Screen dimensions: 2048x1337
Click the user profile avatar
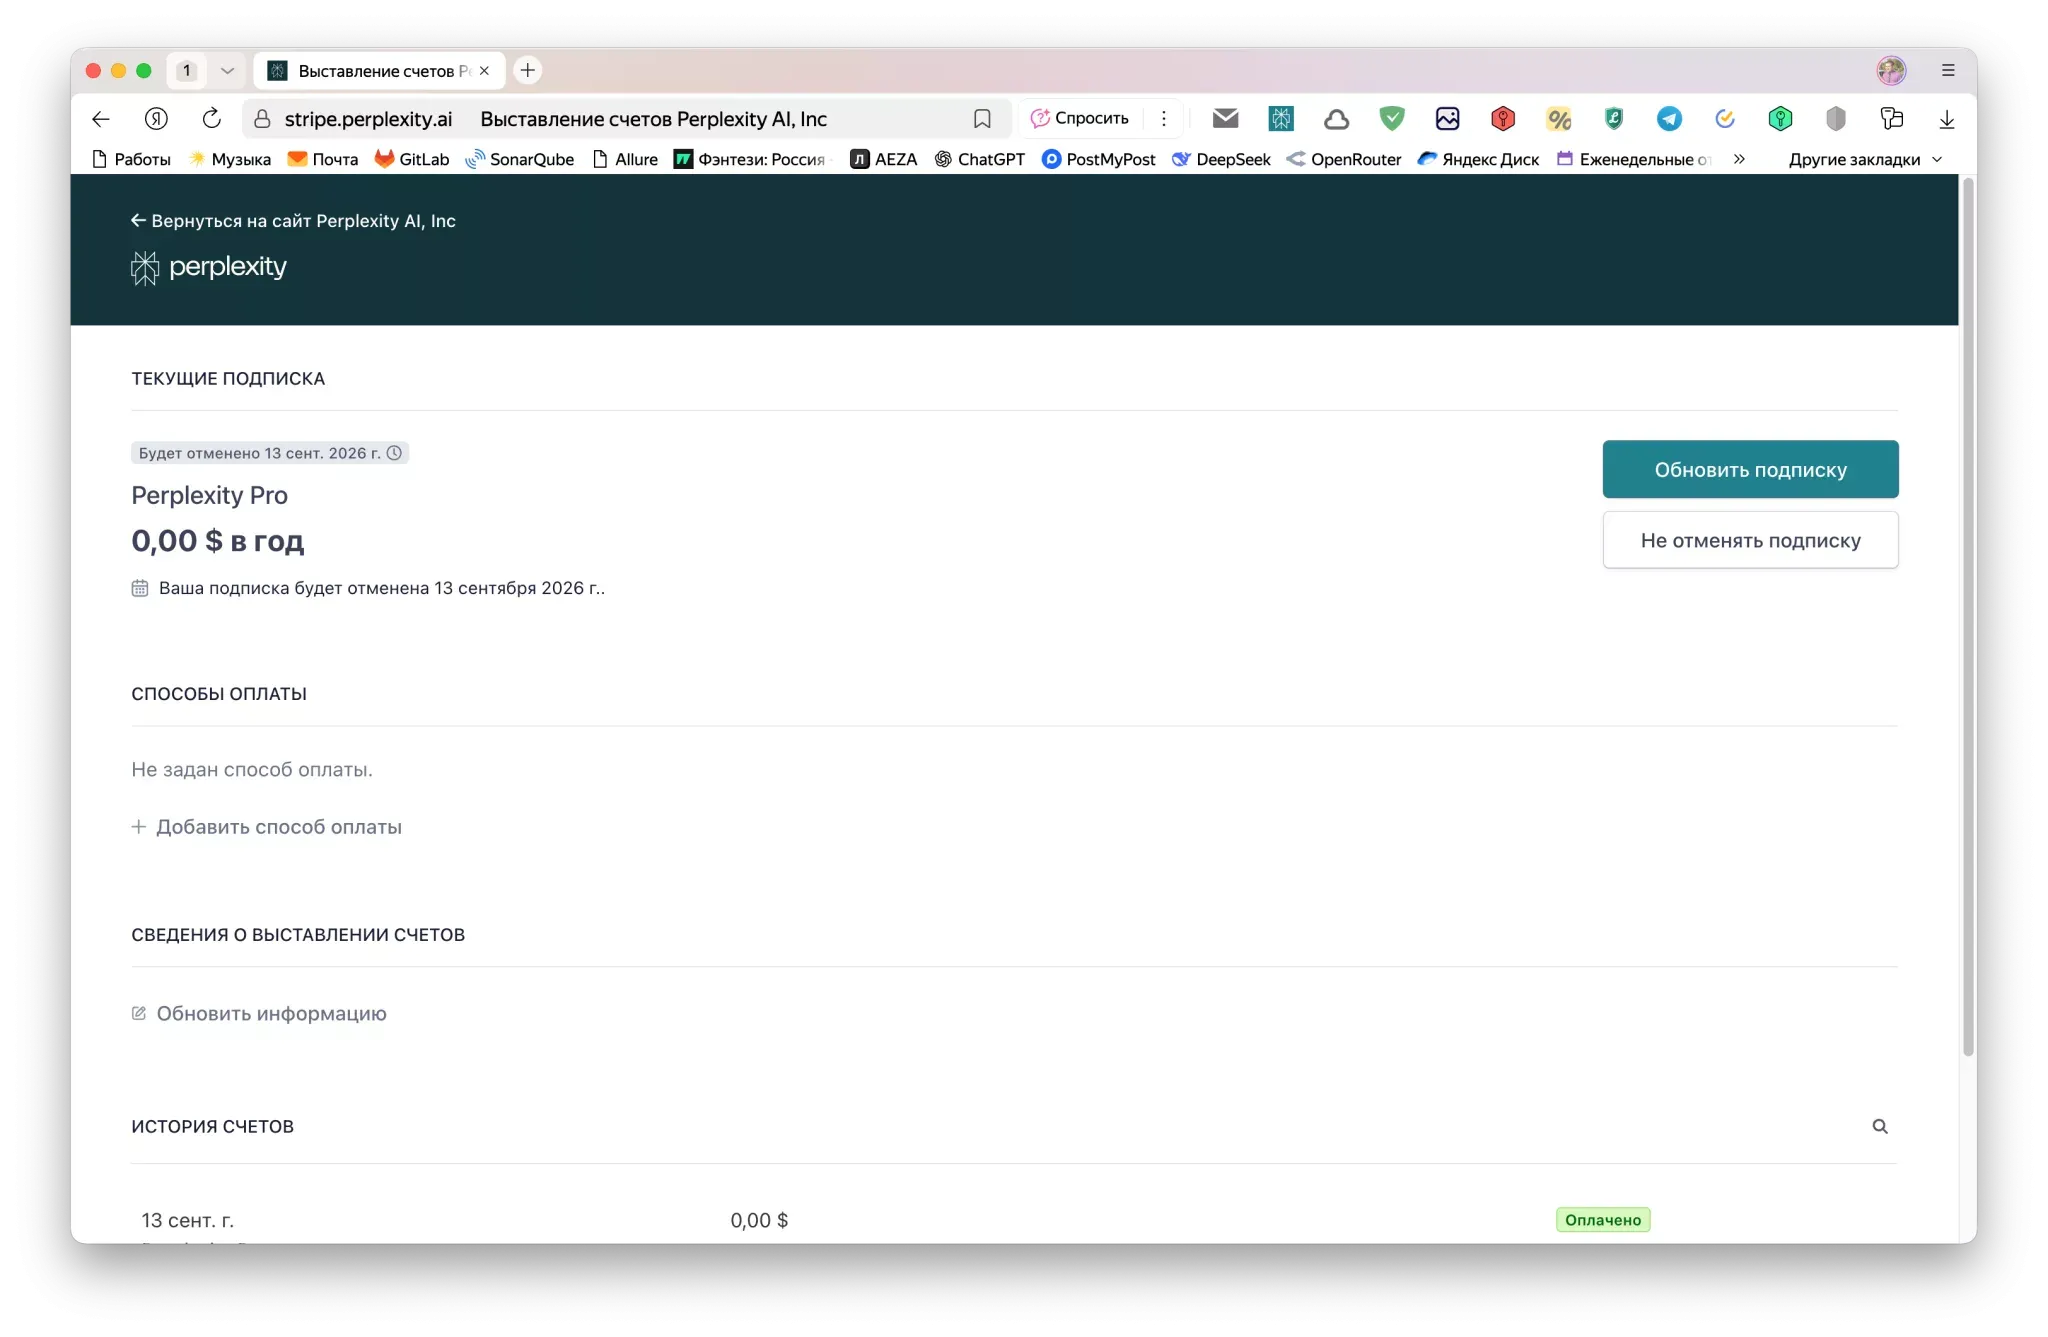click(1891, 70)
